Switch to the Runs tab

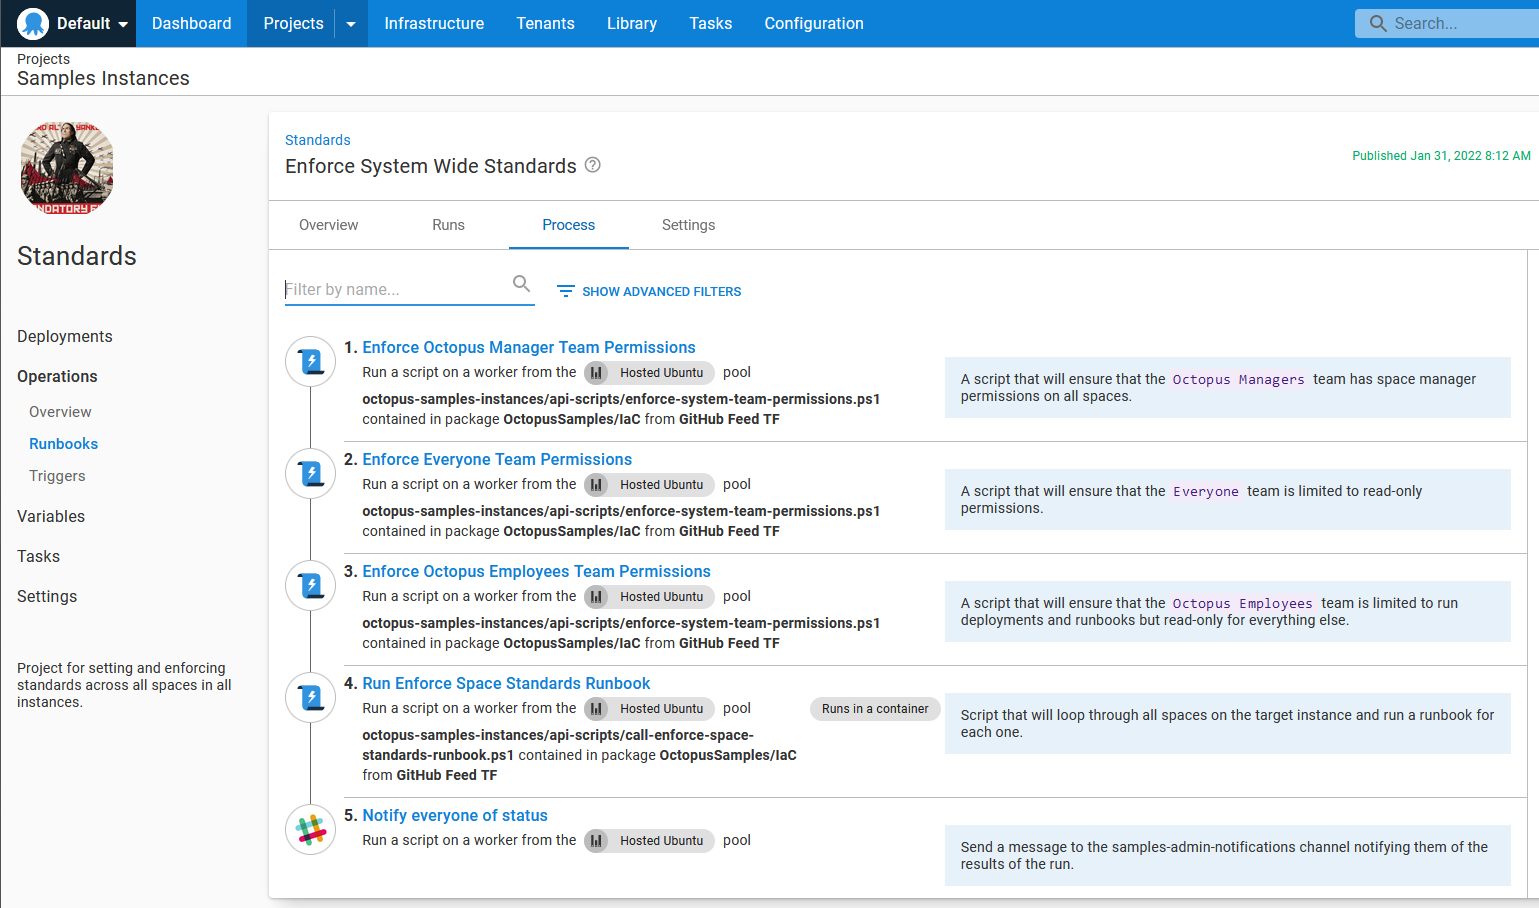pos(448,225)
